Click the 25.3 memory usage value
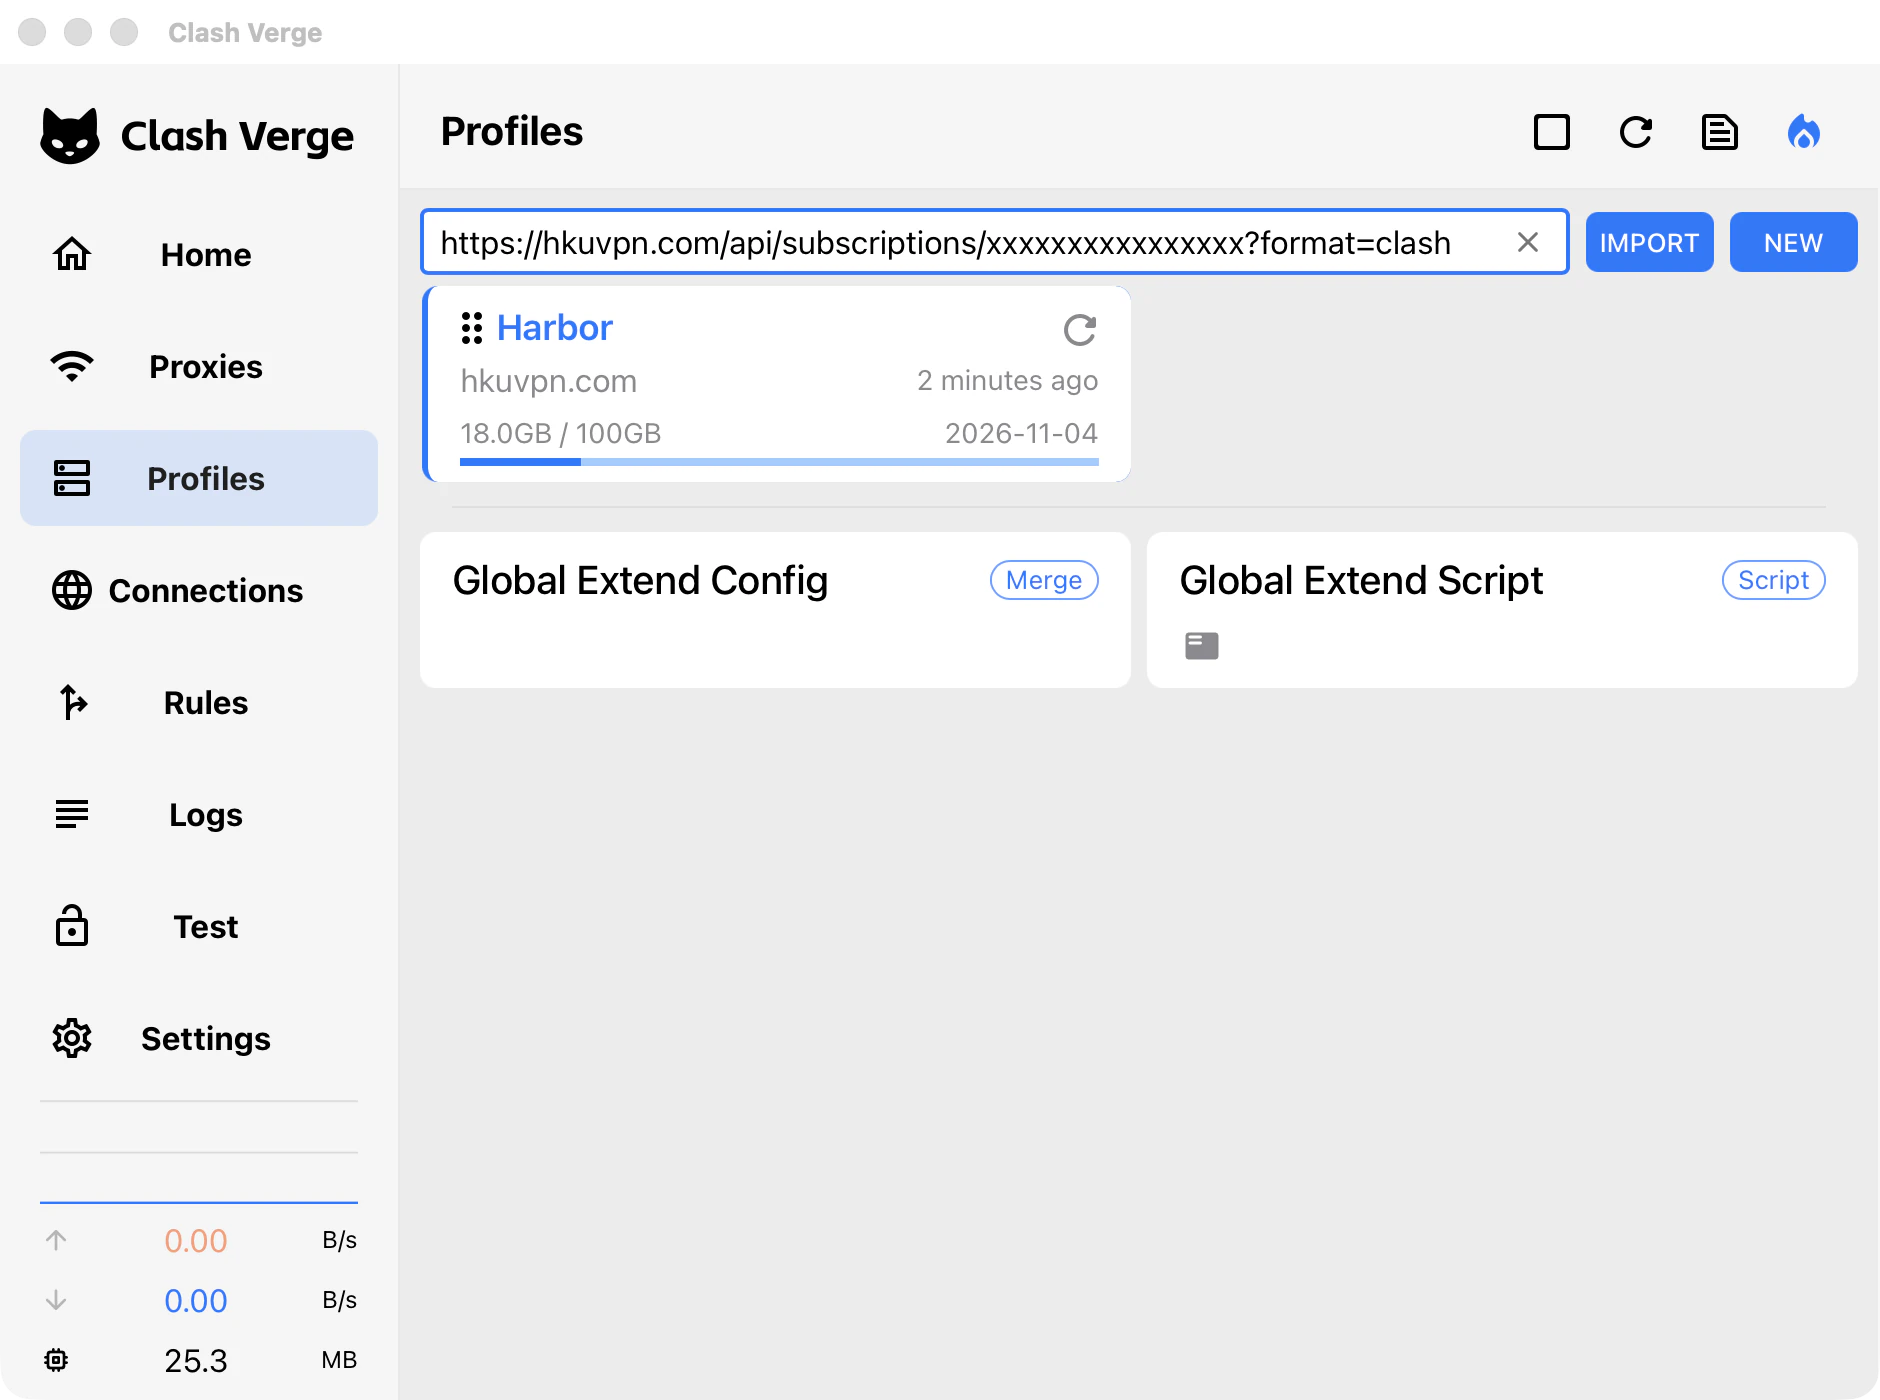Image resolution: width=1880 pixels, height=1400 pixels. tap(196, 1360)
